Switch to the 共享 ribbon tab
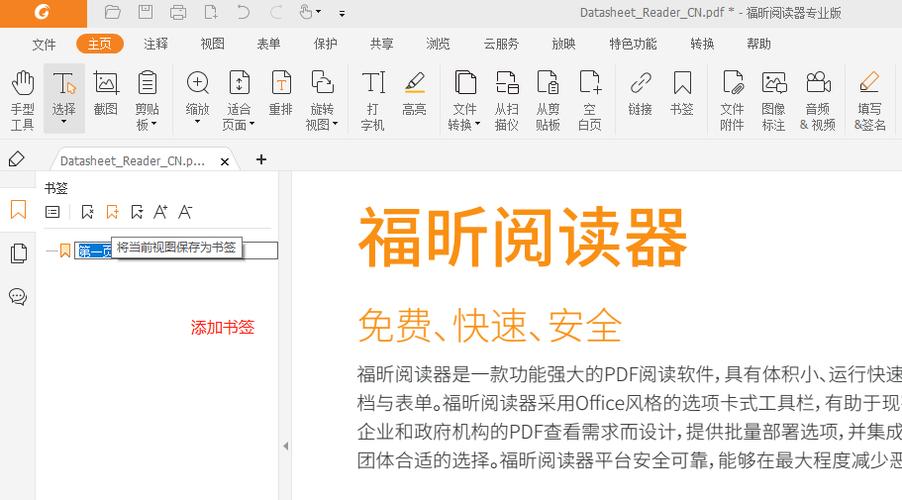Viewport: 902px width, 500px height. click(x=381, y=44)
